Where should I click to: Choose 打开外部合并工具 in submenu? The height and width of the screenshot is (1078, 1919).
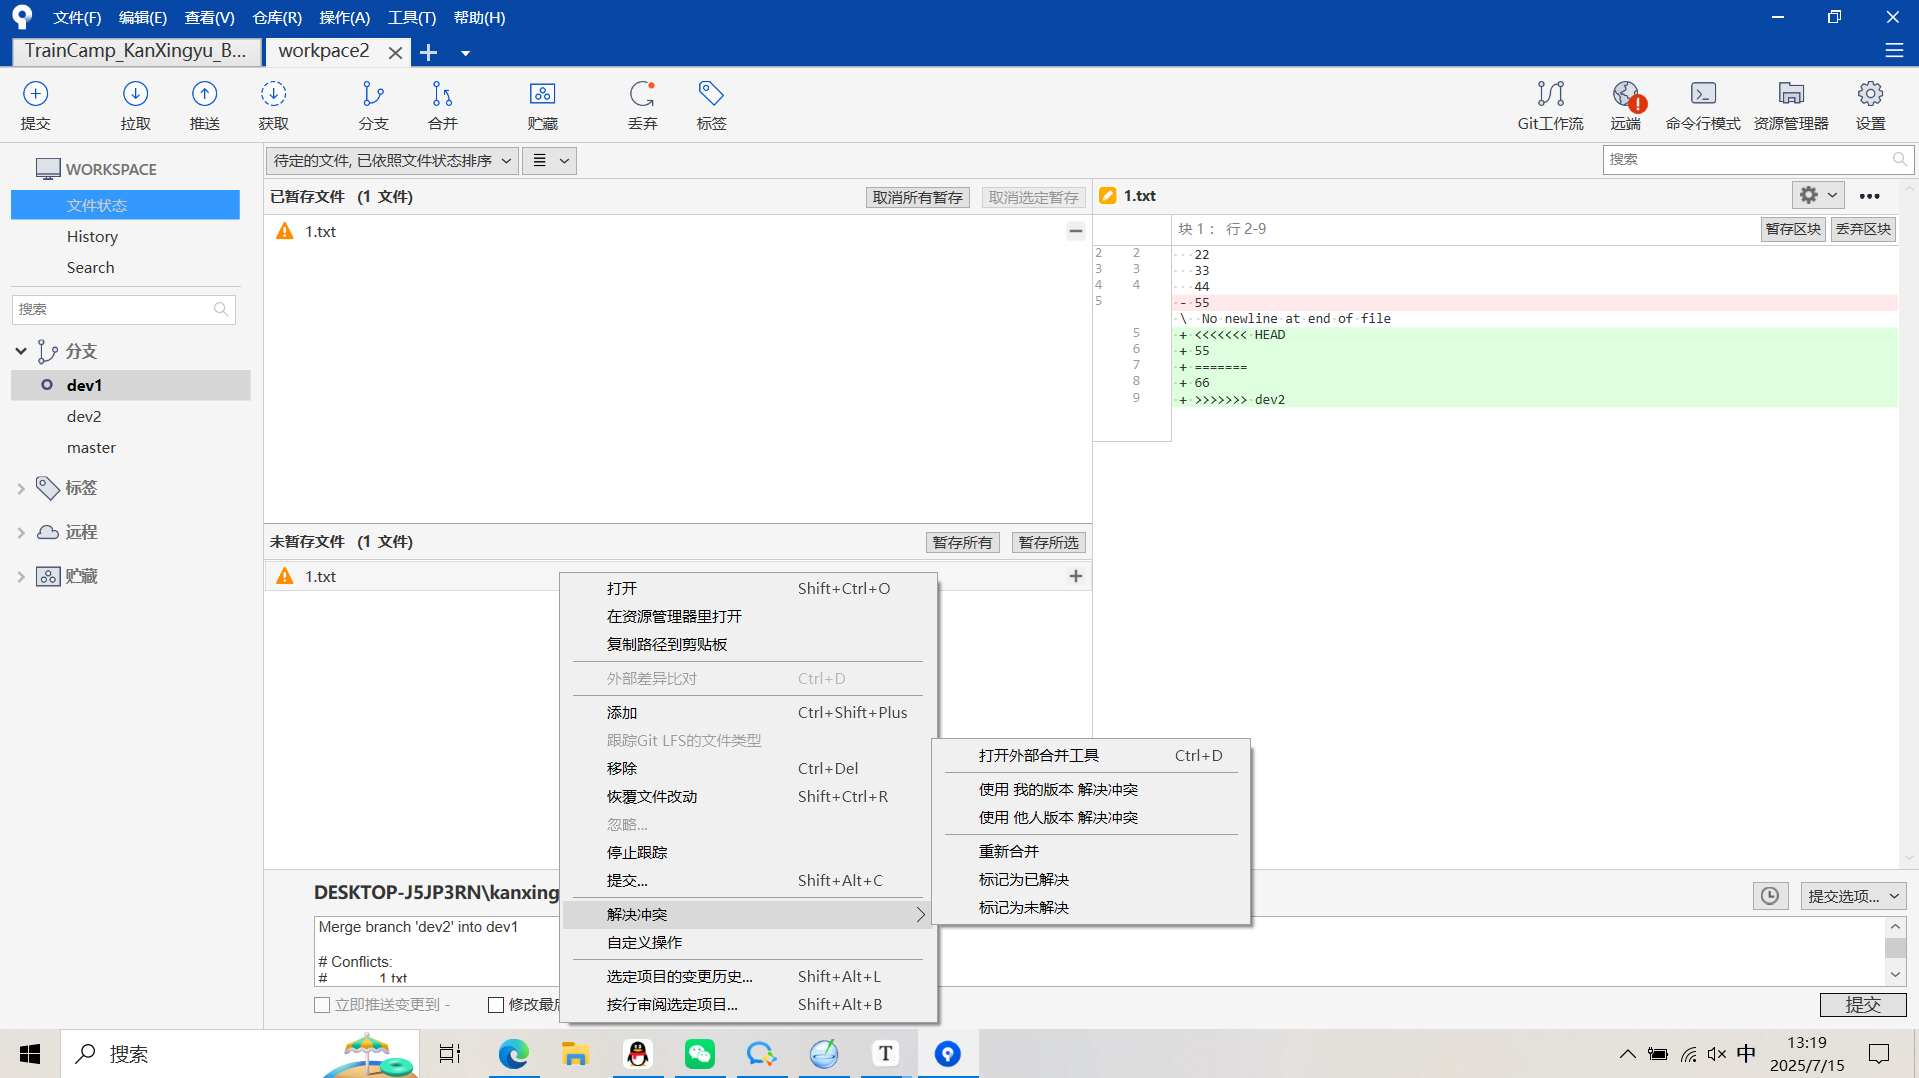pyautogui.click(x=1092, y=755)
